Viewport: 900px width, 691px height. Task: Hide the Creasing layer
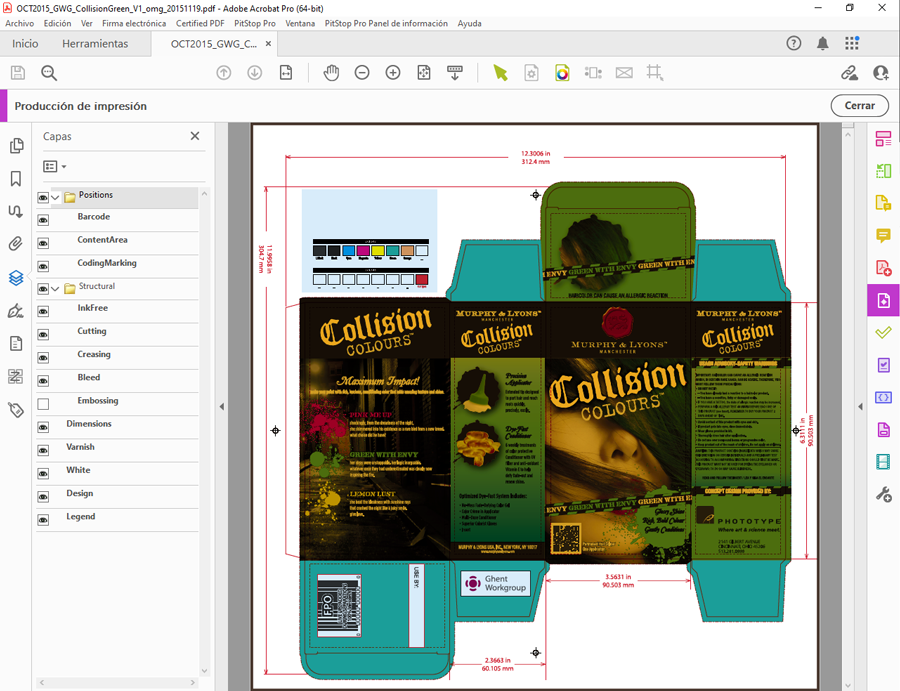click(x=43, y=358)
